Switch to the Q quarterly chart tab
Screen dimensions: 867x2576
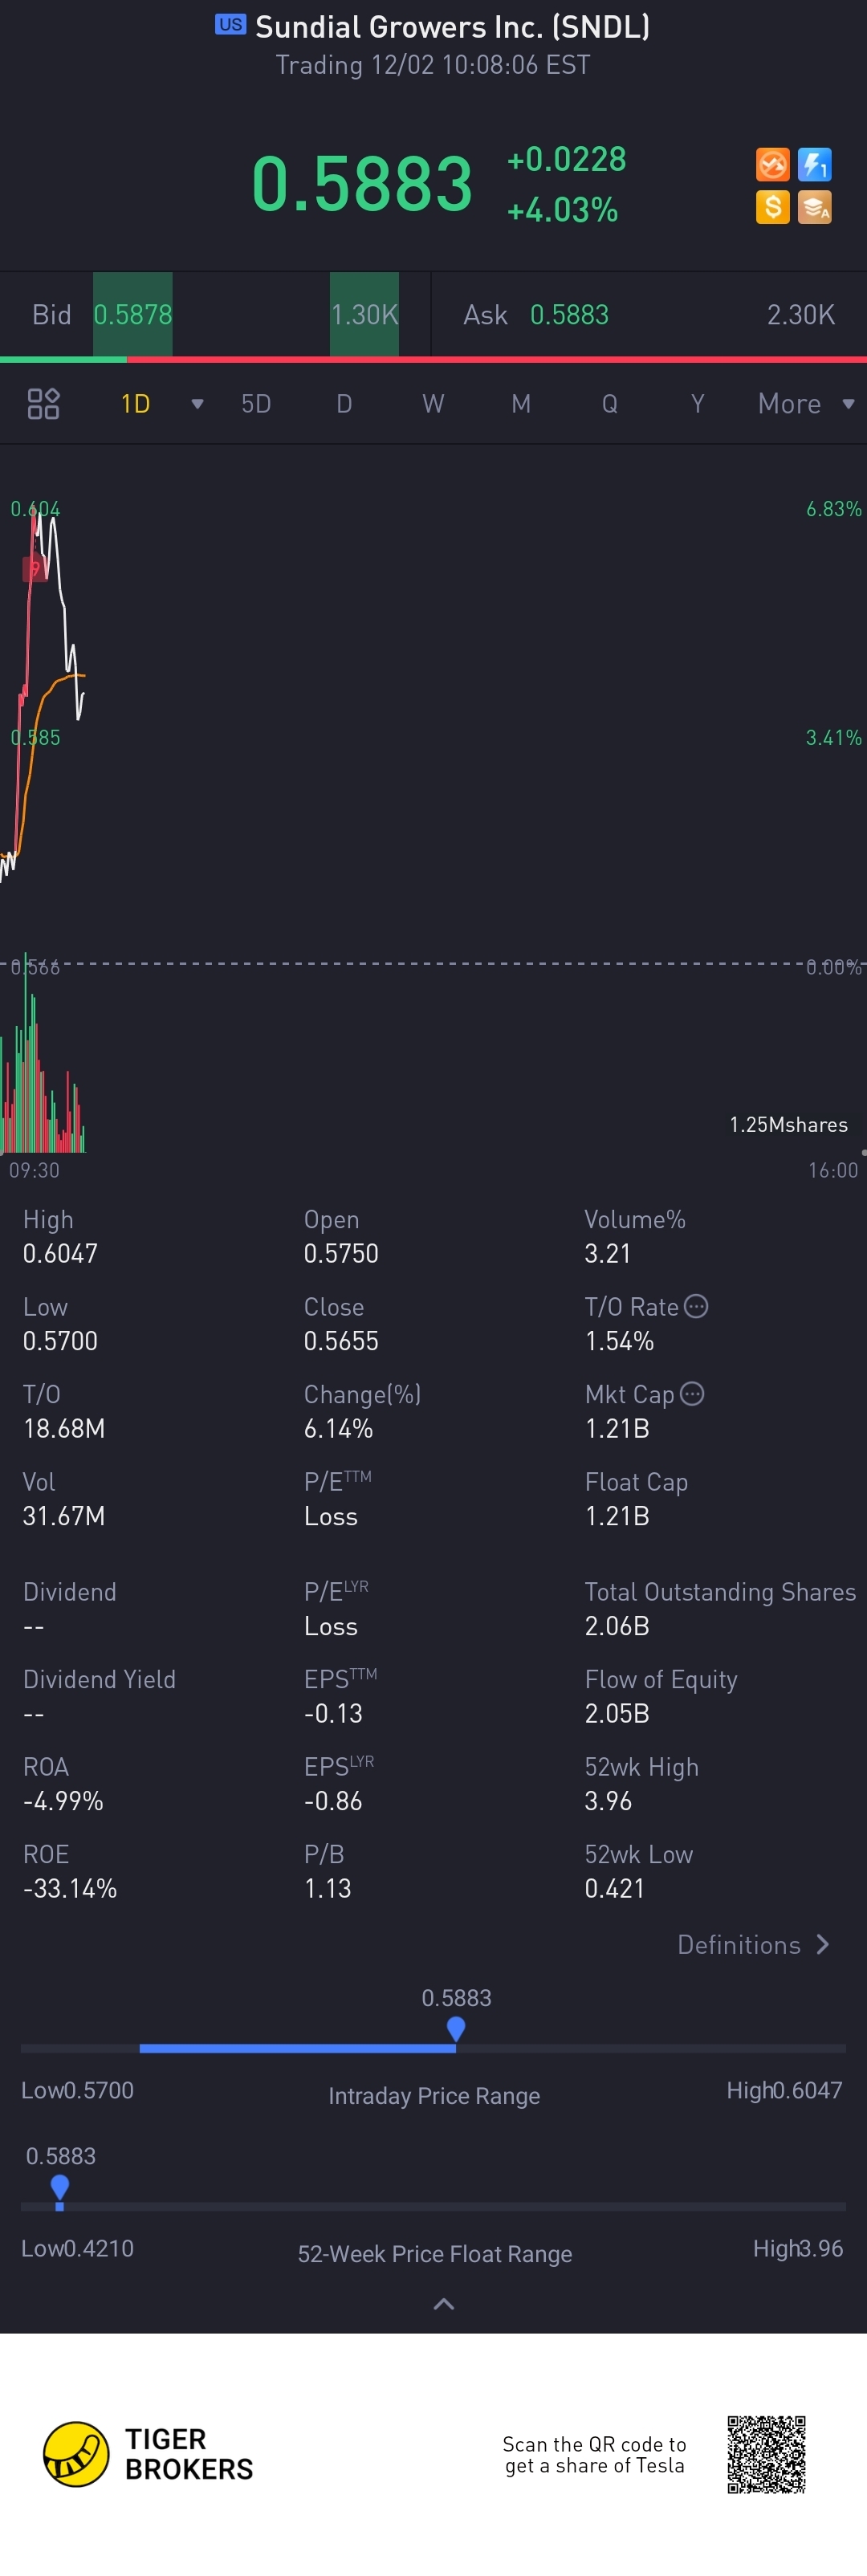tap(609, 404)
